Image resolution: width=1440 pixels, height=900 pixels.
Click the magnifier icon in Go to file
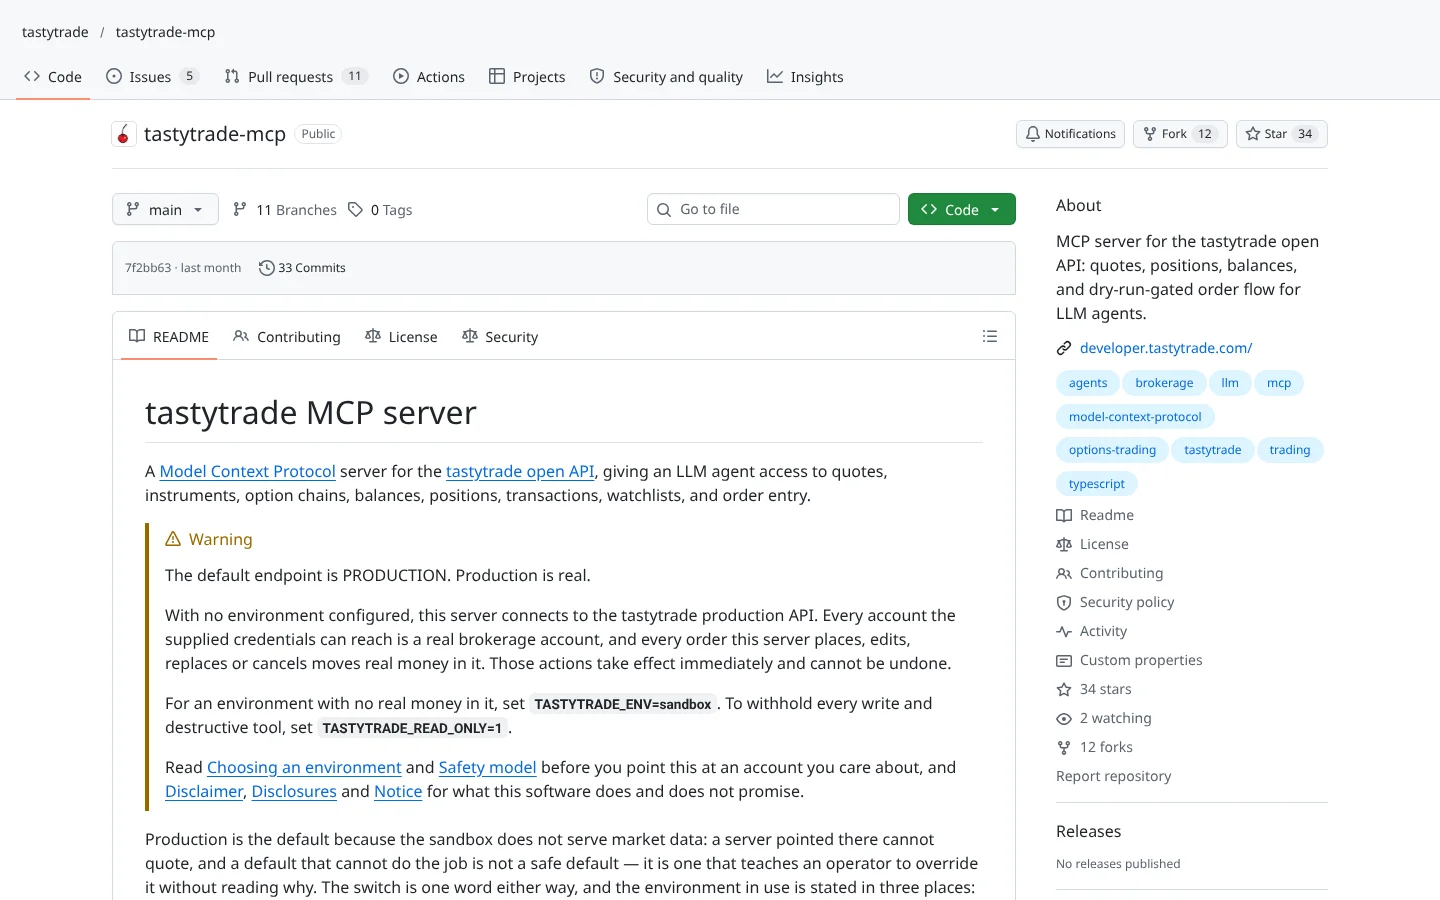pyautogui.click(x=664, y=210)
